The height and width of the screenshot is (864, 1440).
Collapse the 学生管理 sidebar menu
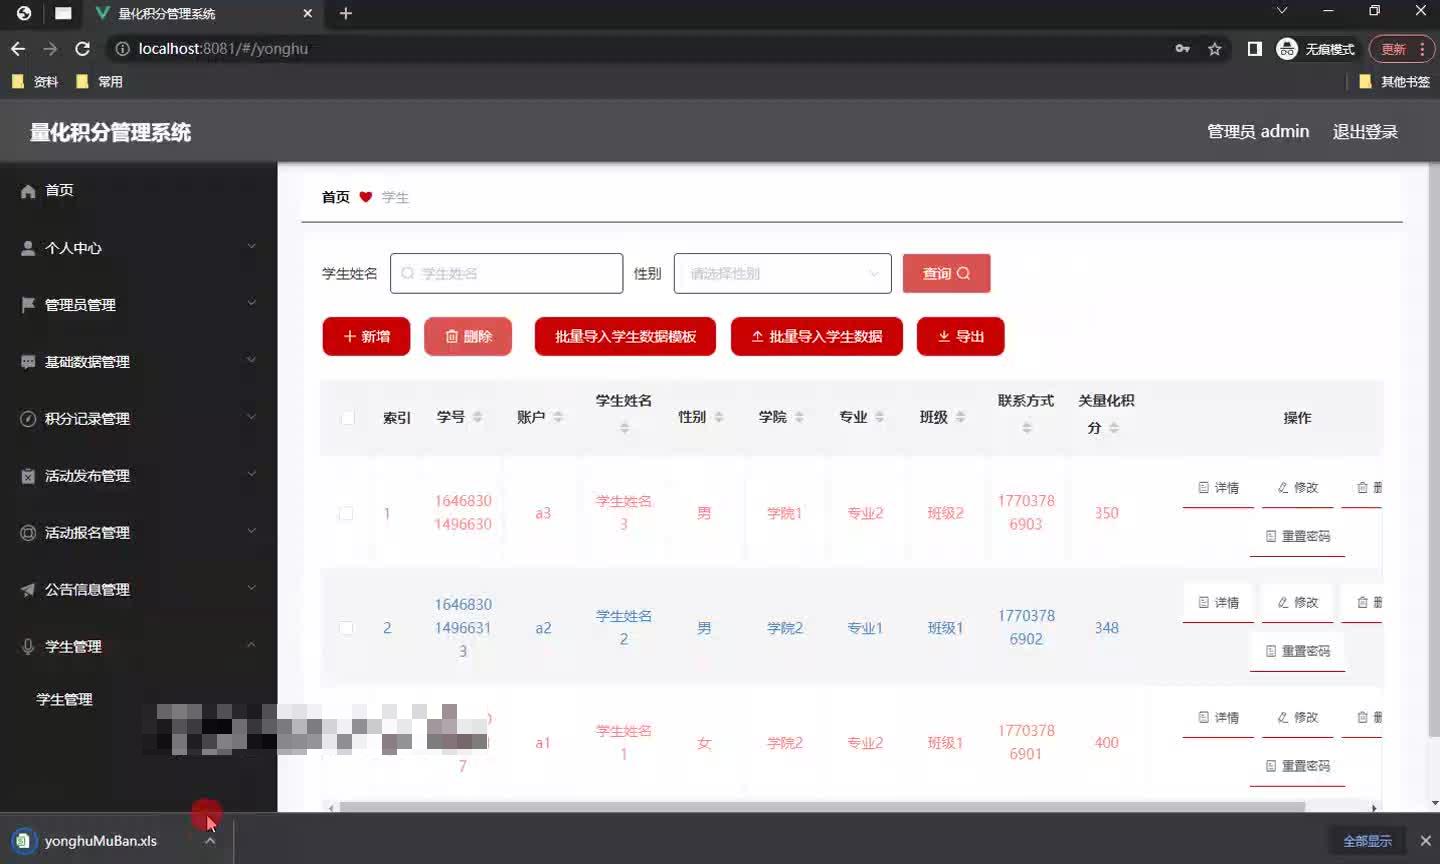[138, 646]
